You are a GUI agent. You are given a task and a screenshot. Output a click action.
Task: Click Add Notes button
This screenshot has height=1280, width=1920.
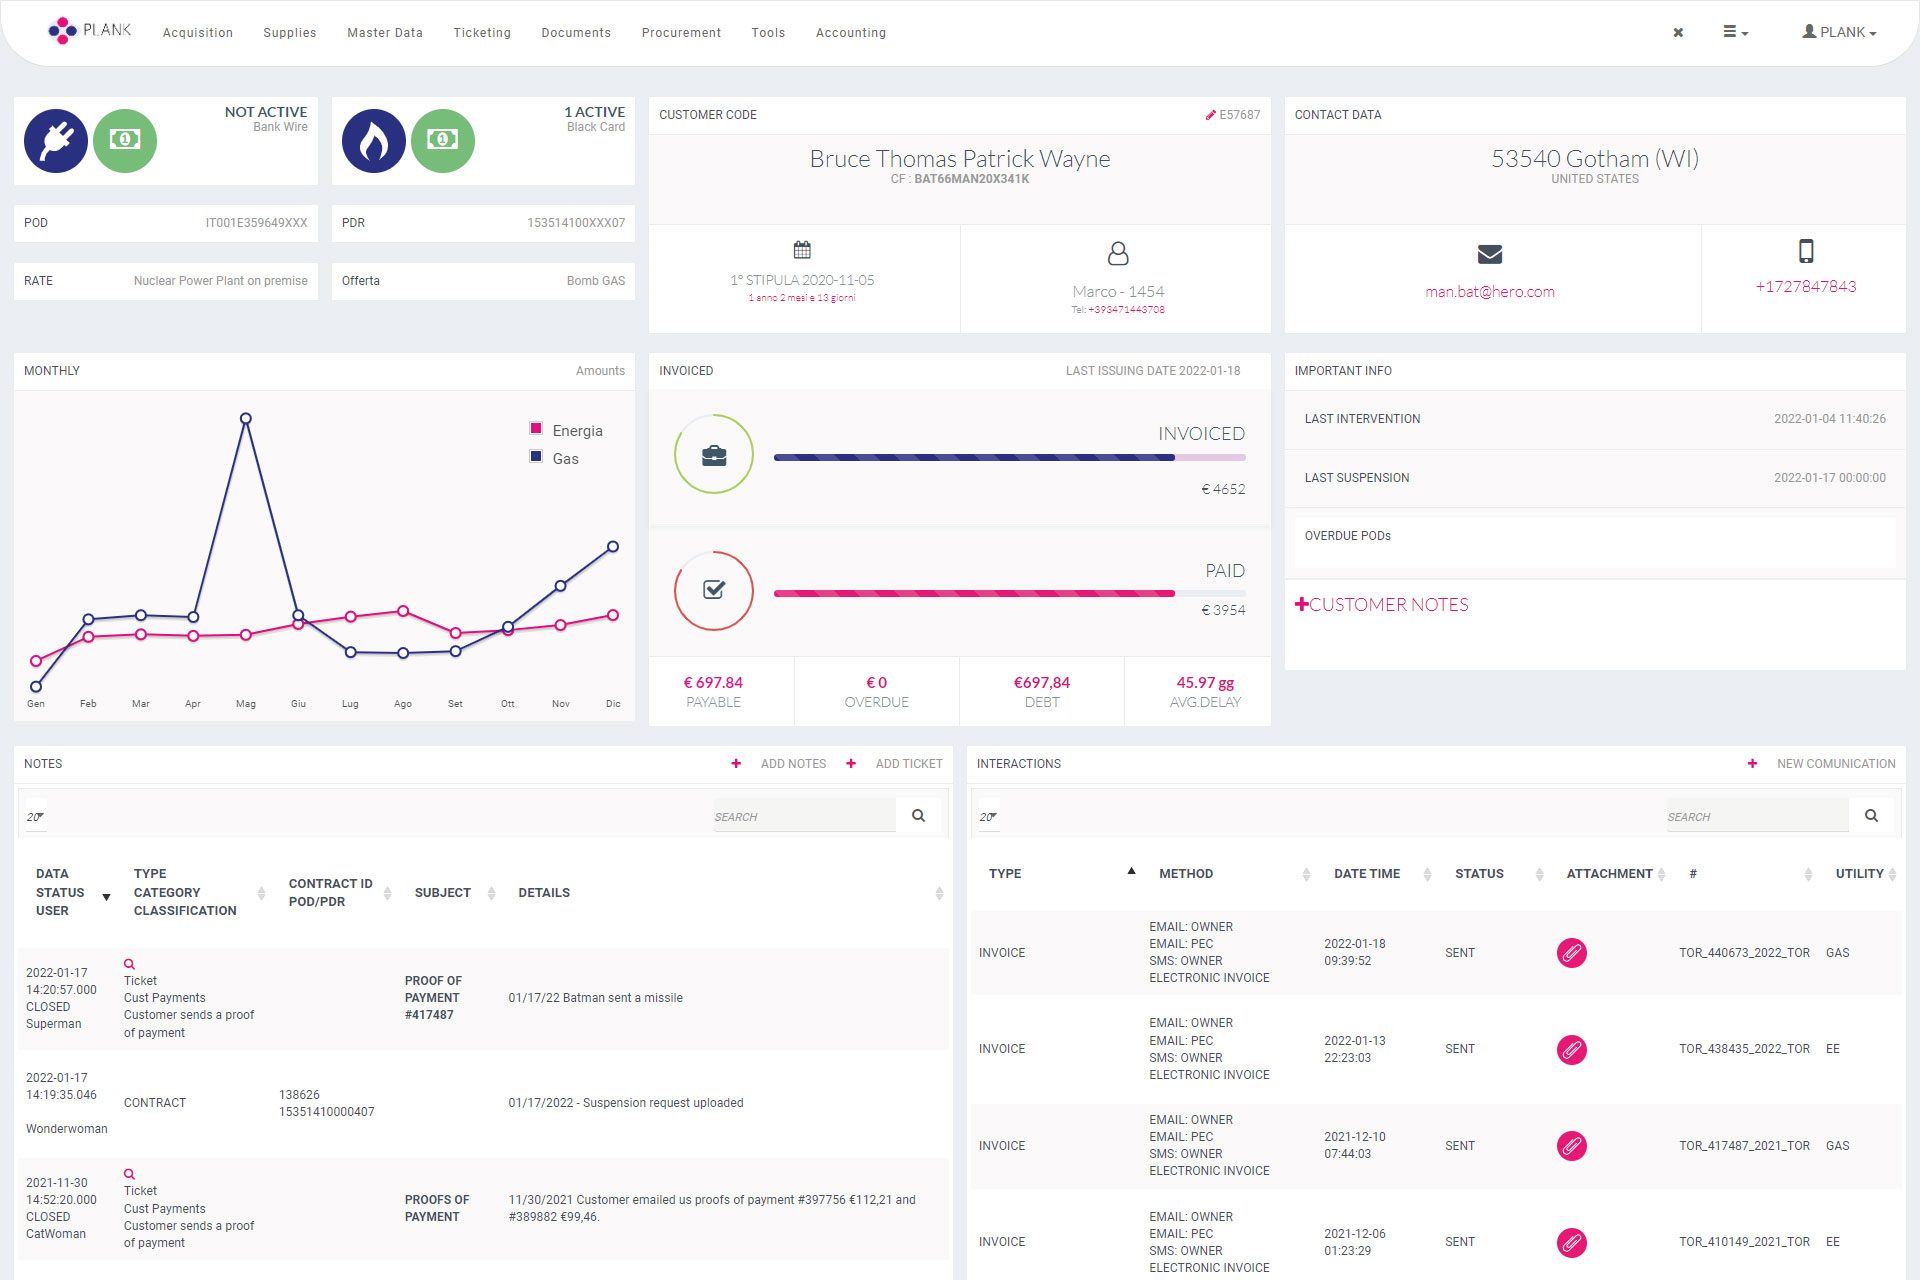(x=779, y=763)
